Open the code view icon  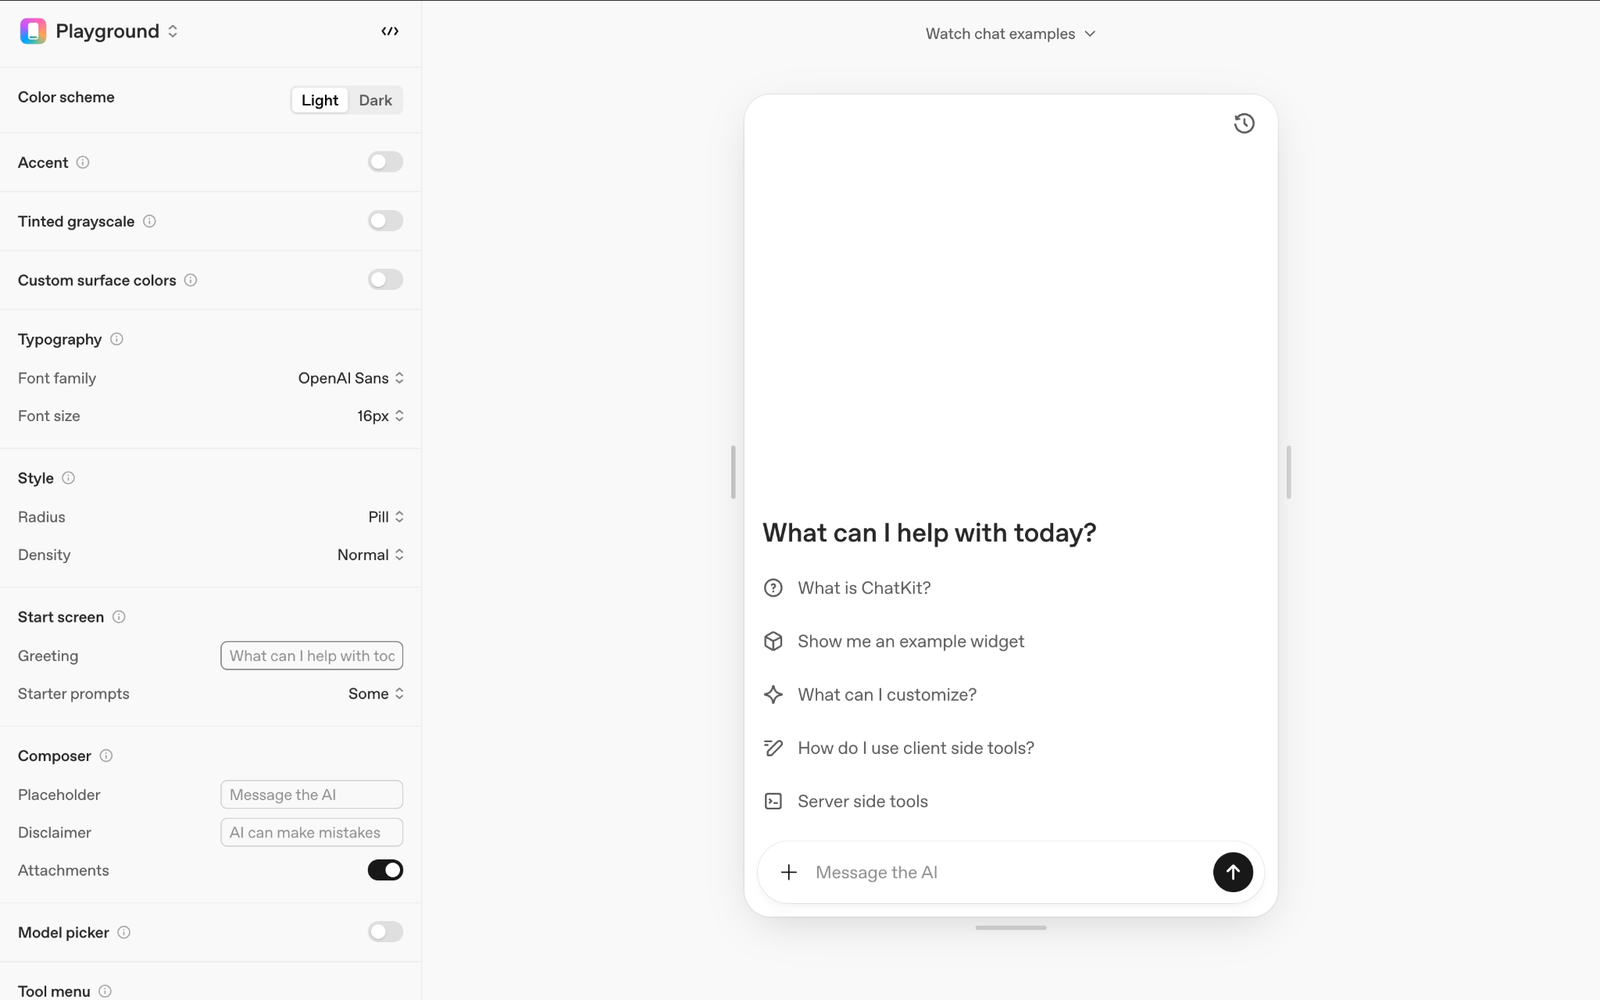(390, 32)
